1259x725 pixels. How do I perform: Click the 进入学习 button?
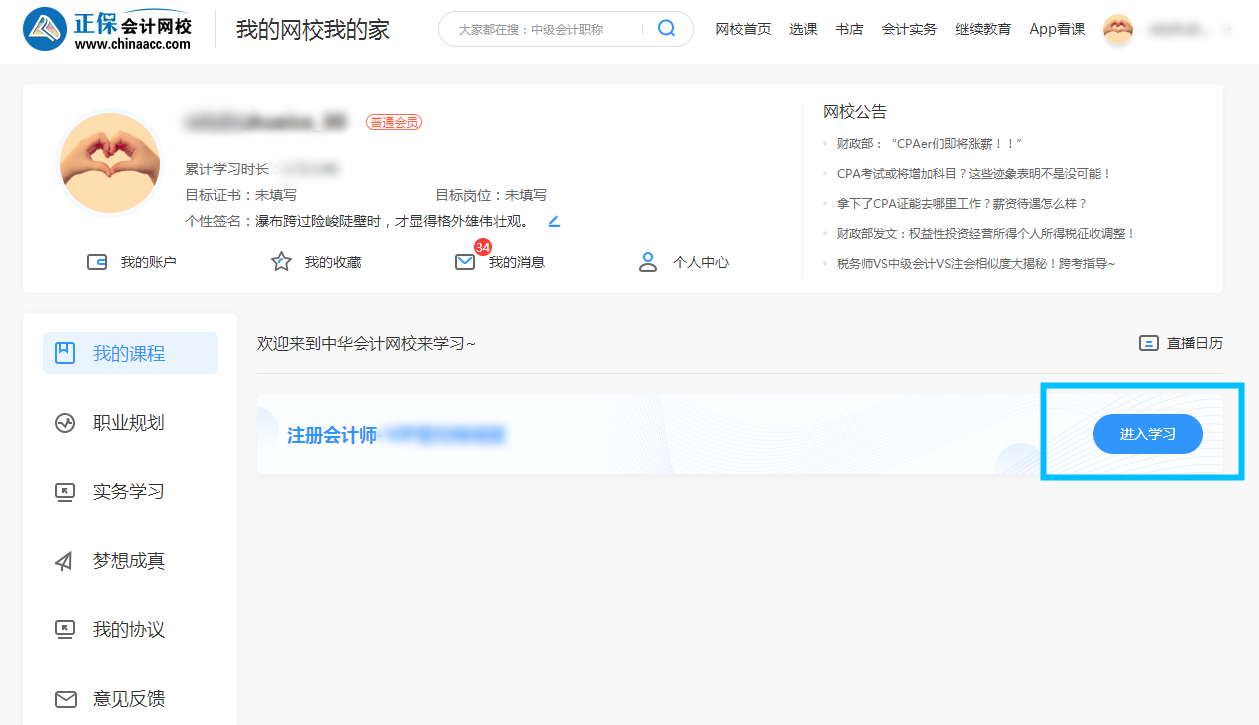click(x=1147, y=433)
